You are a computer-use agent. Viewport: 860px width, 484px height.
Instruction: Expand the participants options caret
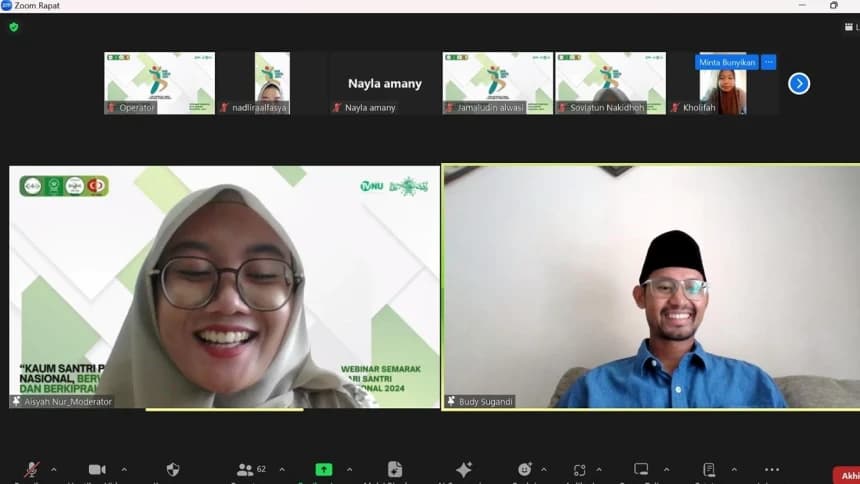pyautogui.click(x=282, y=469)
